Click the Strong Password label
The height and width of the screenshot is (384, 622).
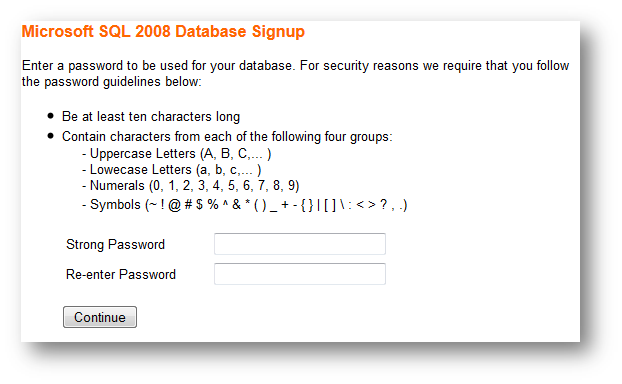coord(115,244)
